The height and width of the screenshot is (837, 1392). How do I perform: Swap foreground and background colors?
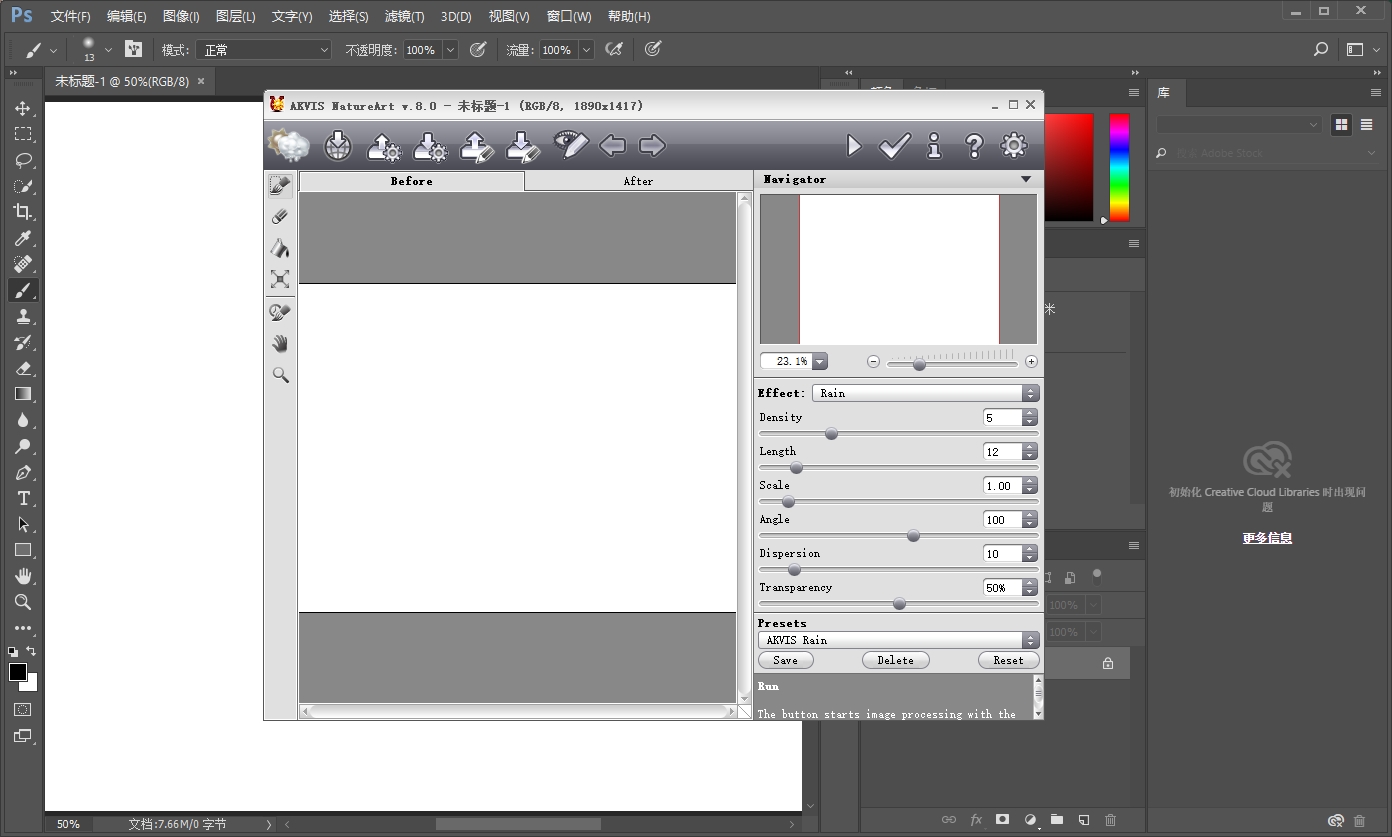click(31, 651)
